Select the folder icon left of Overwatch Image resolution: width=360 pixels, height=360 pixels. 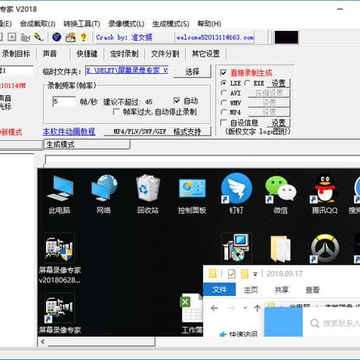280,249
